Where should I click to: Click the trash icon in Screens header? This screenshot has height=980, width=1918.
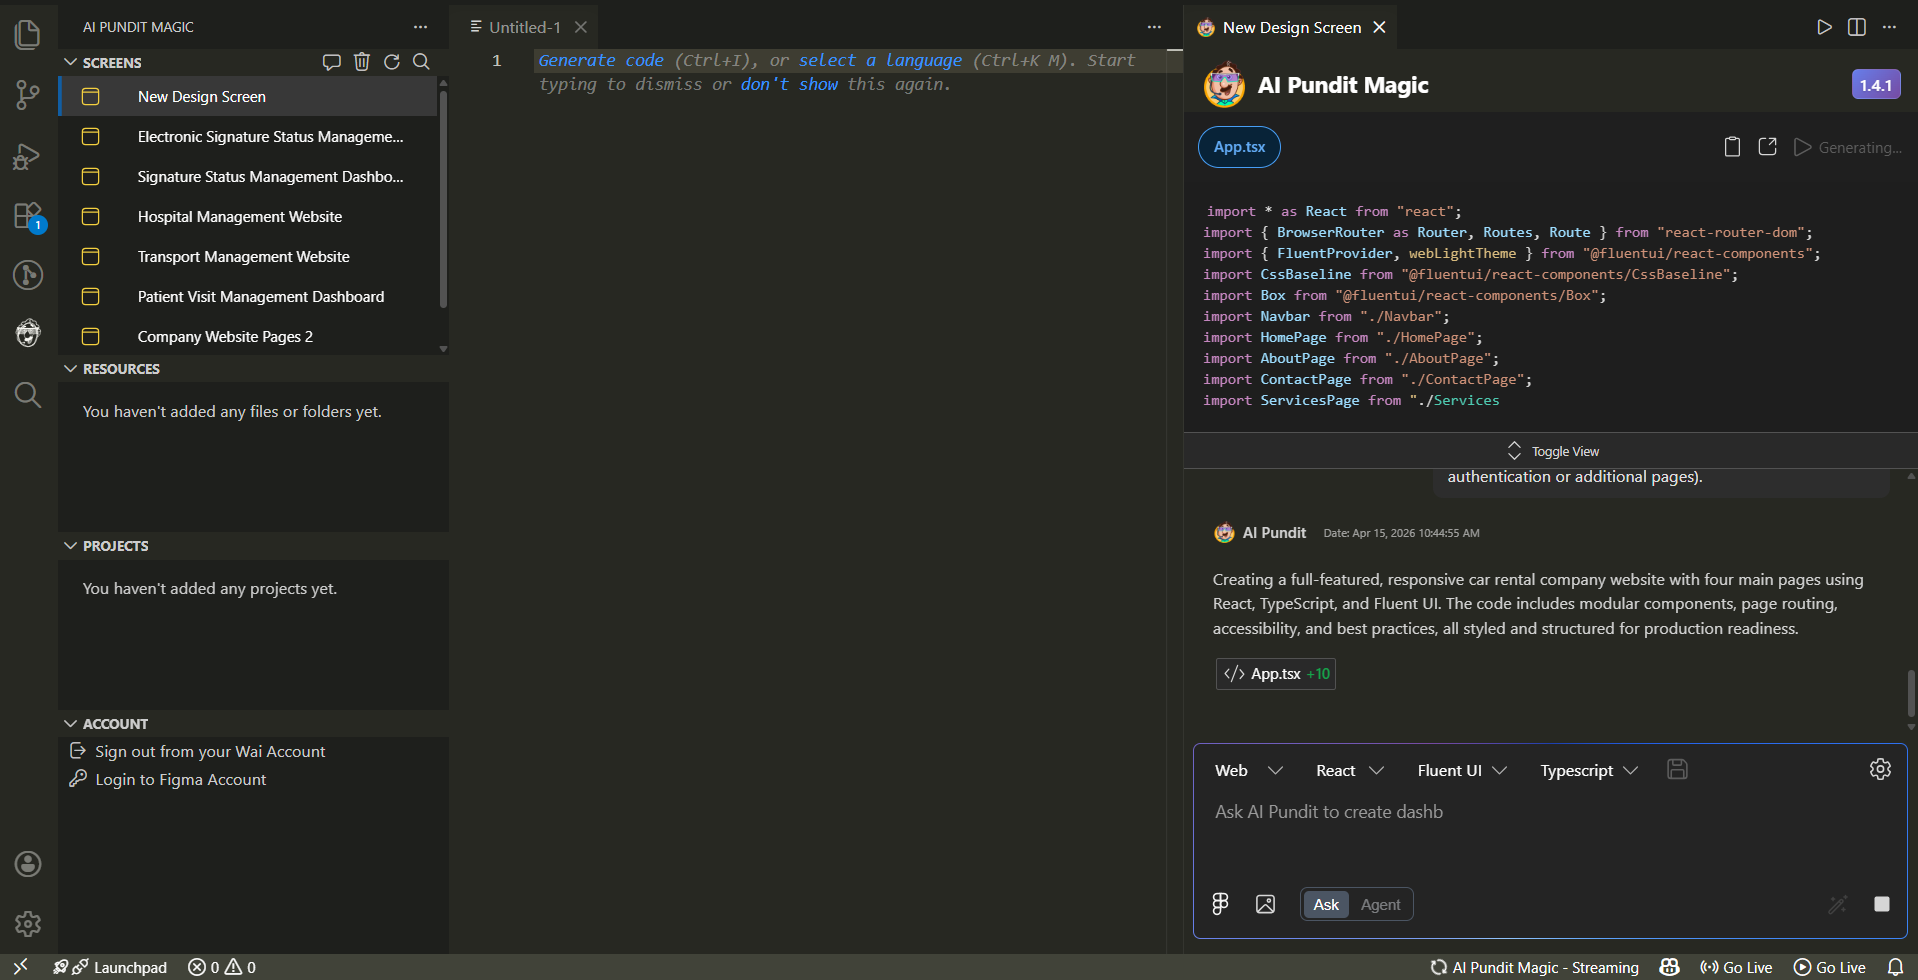(362, 62)
